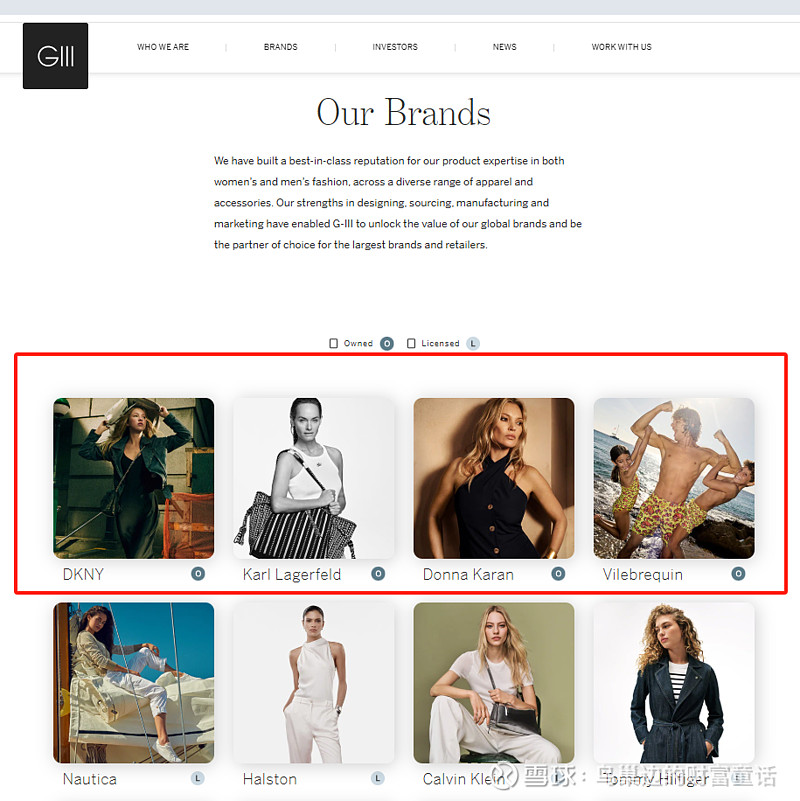
Task: Enable the Licensed filter checkbox
Action: tap(411, 343)
